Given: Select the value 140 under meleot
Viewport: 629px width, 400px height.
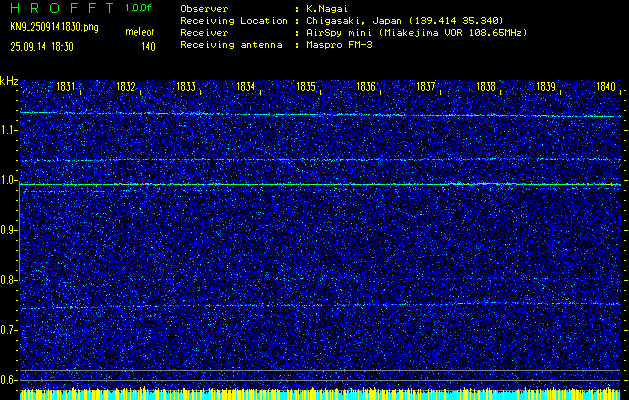Looking at the screenshot, I should 148,47.
